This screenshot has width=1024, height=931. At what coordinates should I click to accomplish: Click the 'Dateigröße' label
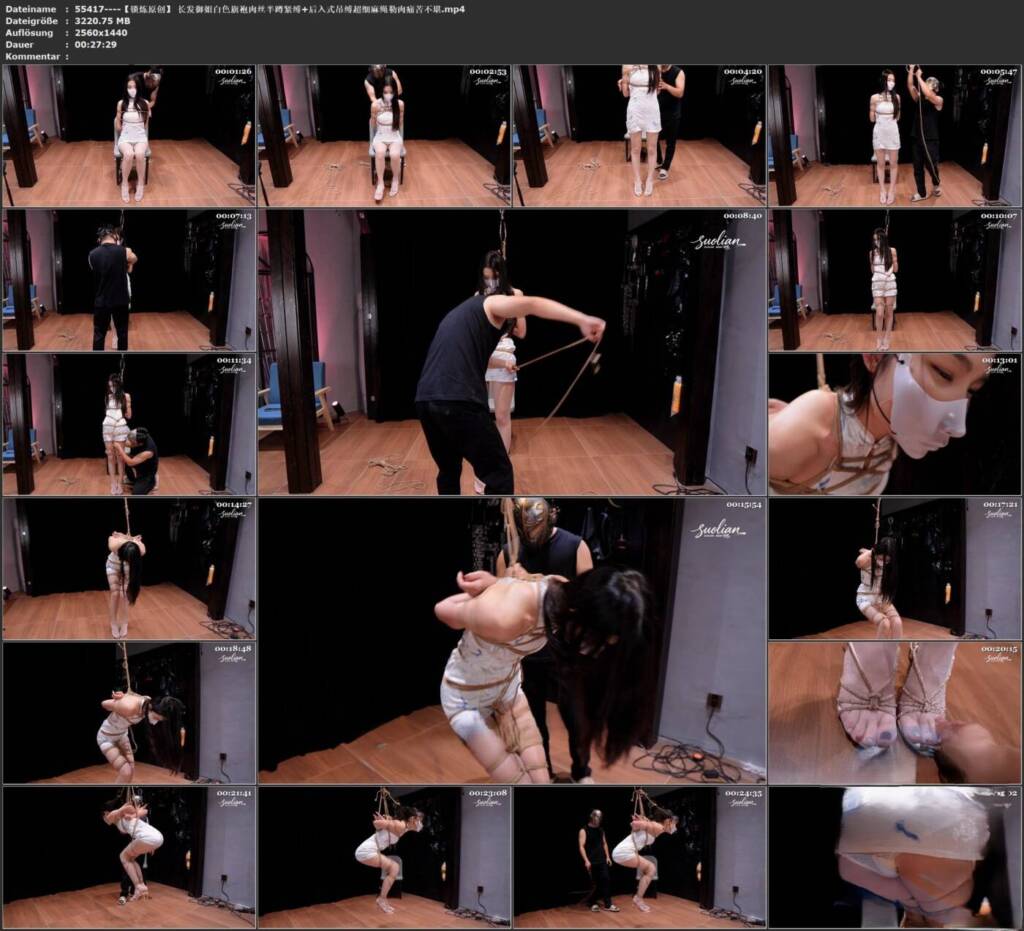tap(31, 21)
